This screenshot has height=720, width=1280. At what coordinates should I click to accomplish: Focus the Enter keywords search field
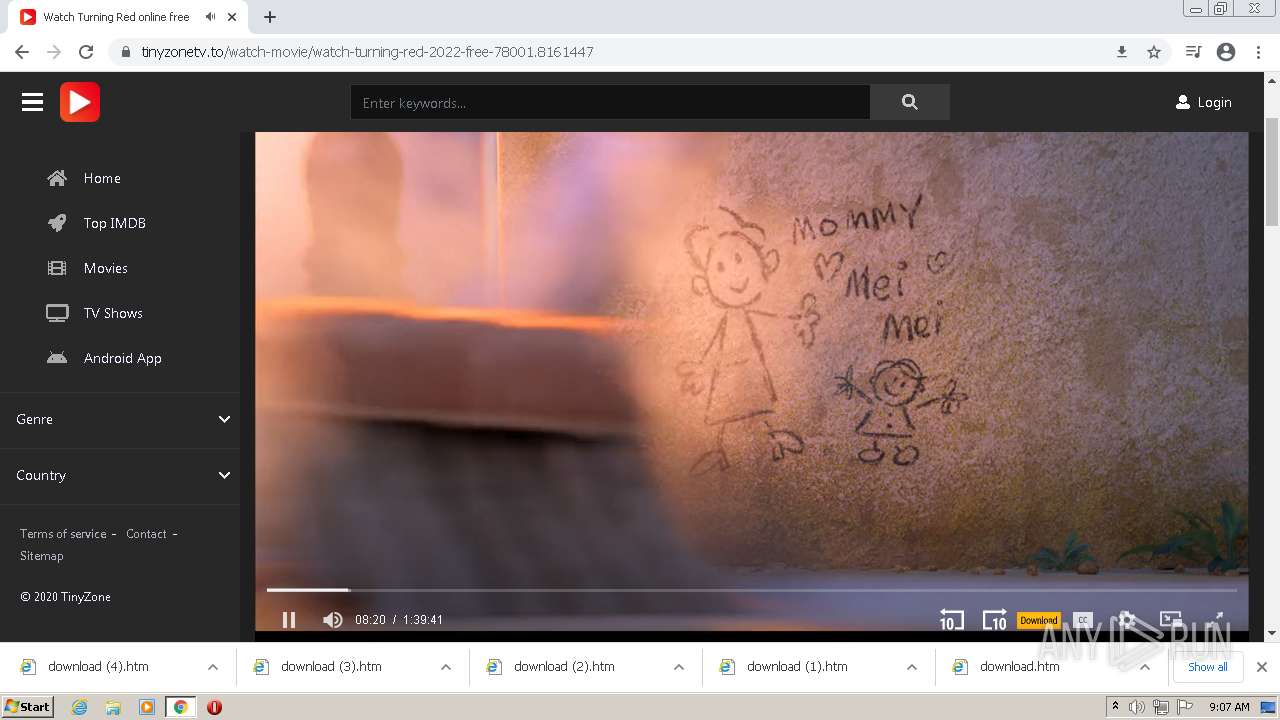click(x=610, y=102)
